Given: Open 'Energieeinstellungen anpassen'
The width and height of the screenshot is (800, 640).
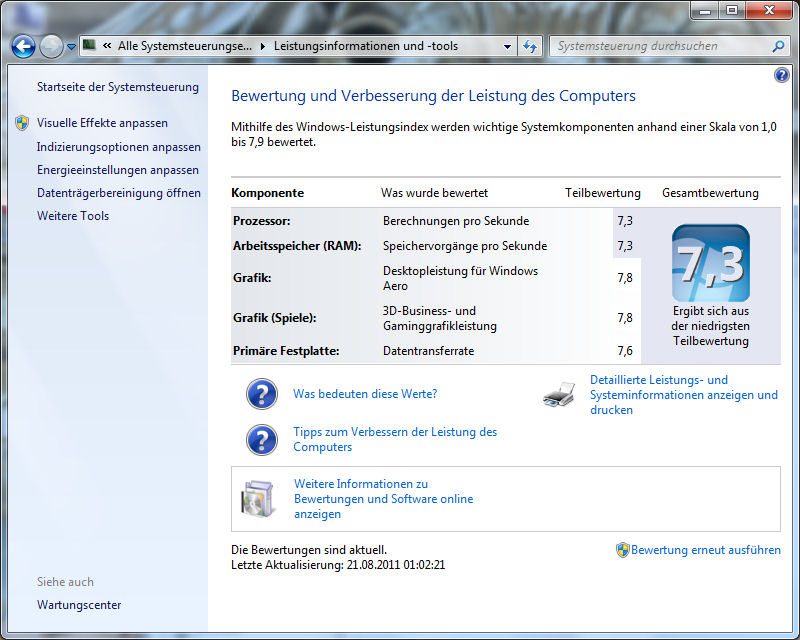Looking at the screenshot, I should [118, 170].
